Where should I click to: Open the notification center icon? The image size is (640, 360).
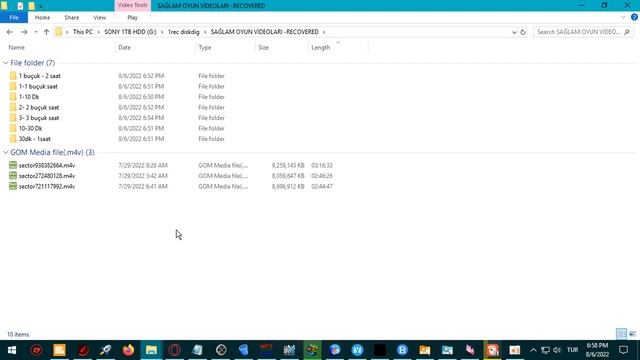[623, 350]
